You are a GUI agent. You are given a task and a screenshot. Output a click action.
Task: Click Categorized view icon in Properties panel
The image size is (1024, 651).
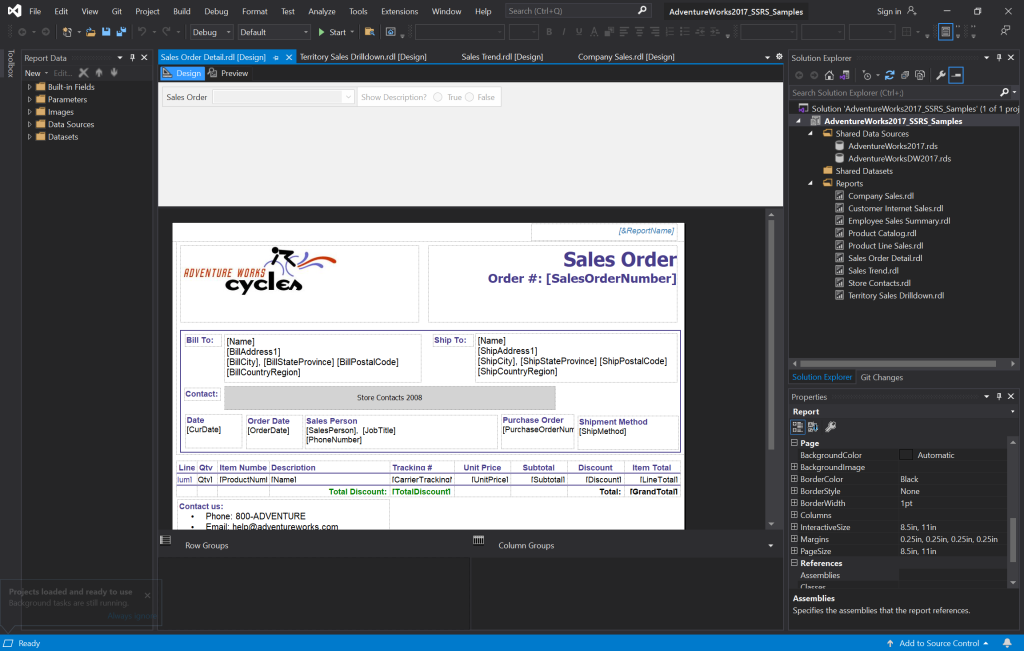coord(798,426)
